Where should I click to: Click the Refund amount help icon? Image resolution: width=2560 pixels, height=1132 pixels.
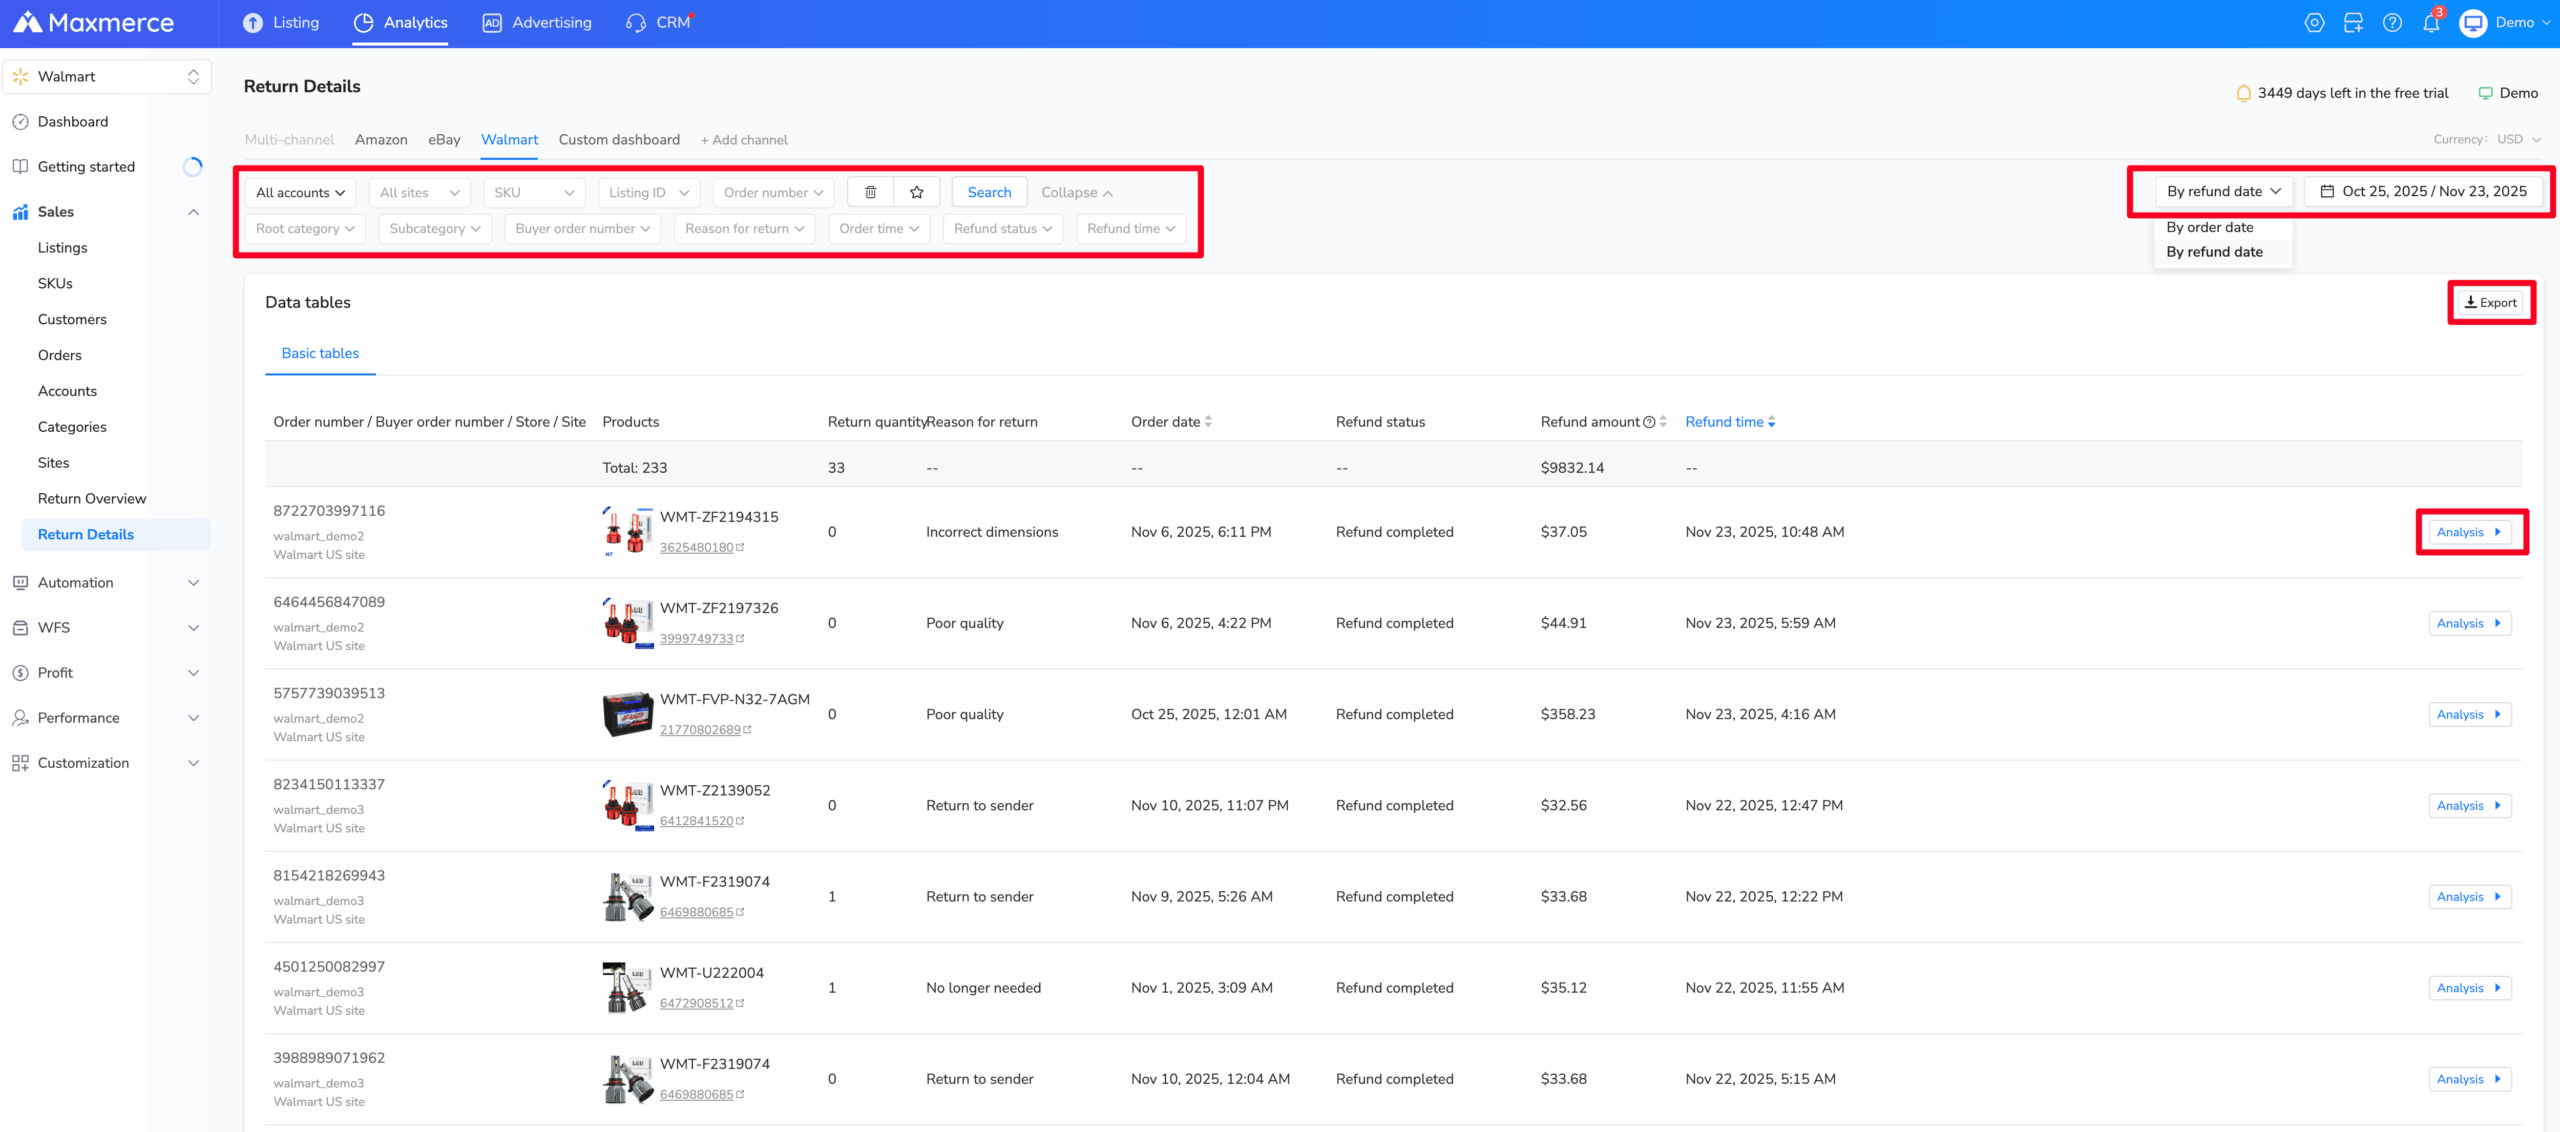1649,422
